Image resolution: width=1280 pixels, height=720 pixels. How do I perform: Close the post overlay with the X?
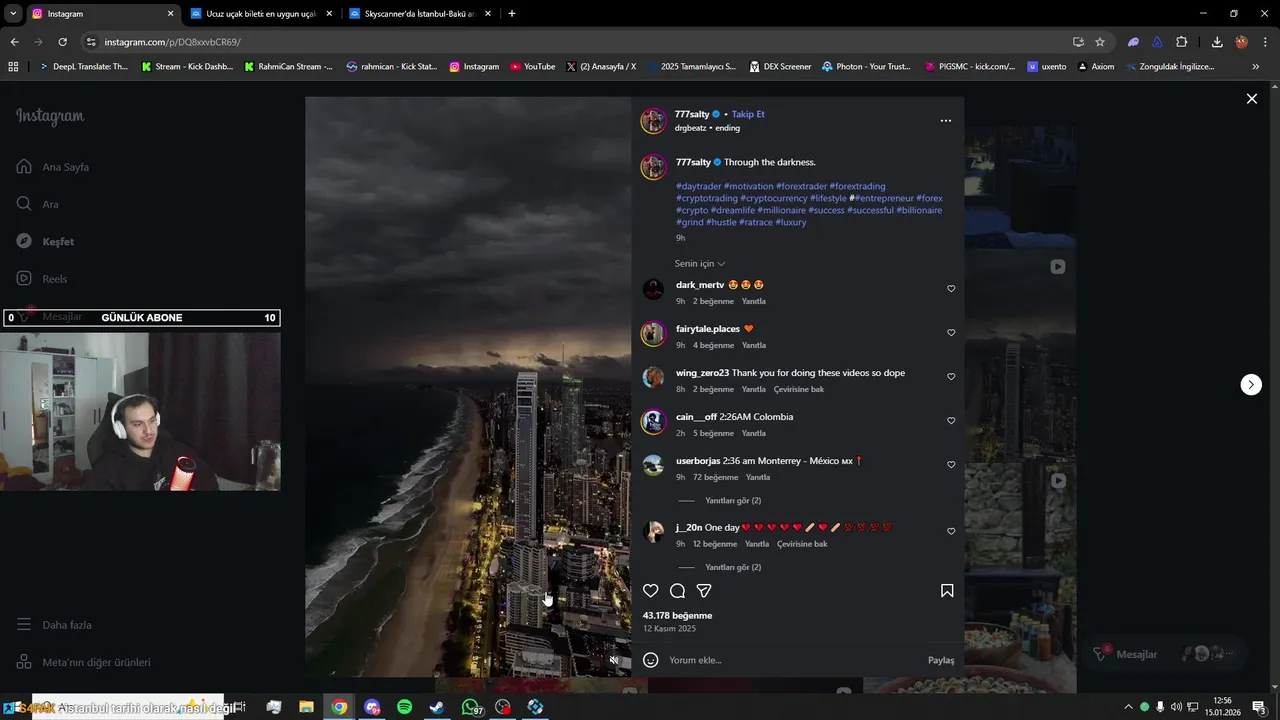1251,99
